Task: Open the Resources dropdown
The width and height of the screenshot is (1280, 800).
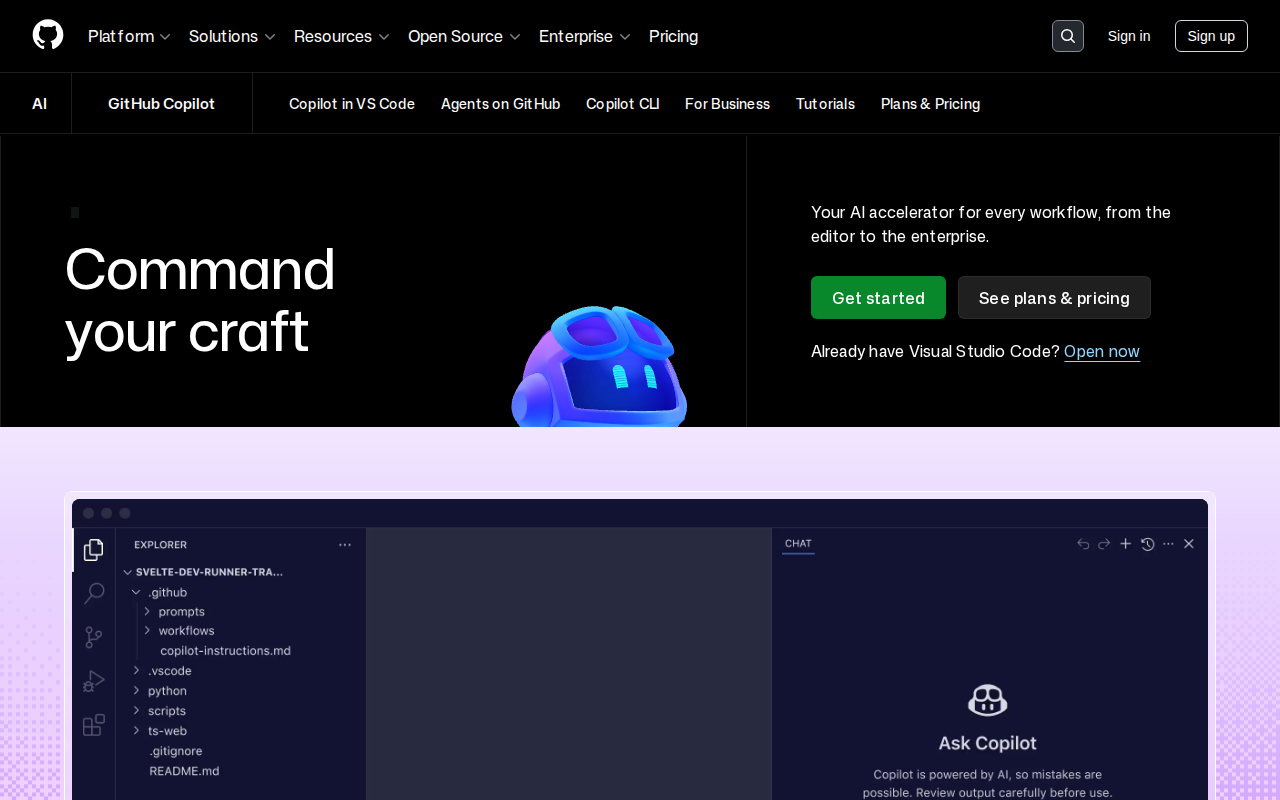Action: click(x=342, y=36)
